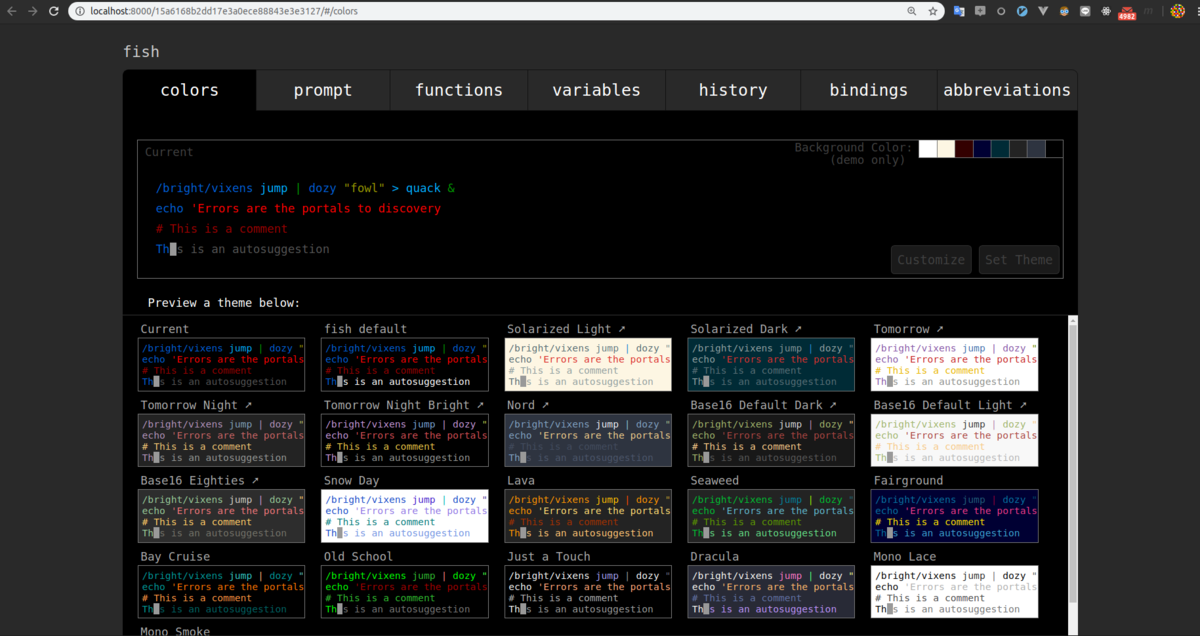
Task: Follow the Tomorrow theme external link arrow
Action: tap(940, 329)
